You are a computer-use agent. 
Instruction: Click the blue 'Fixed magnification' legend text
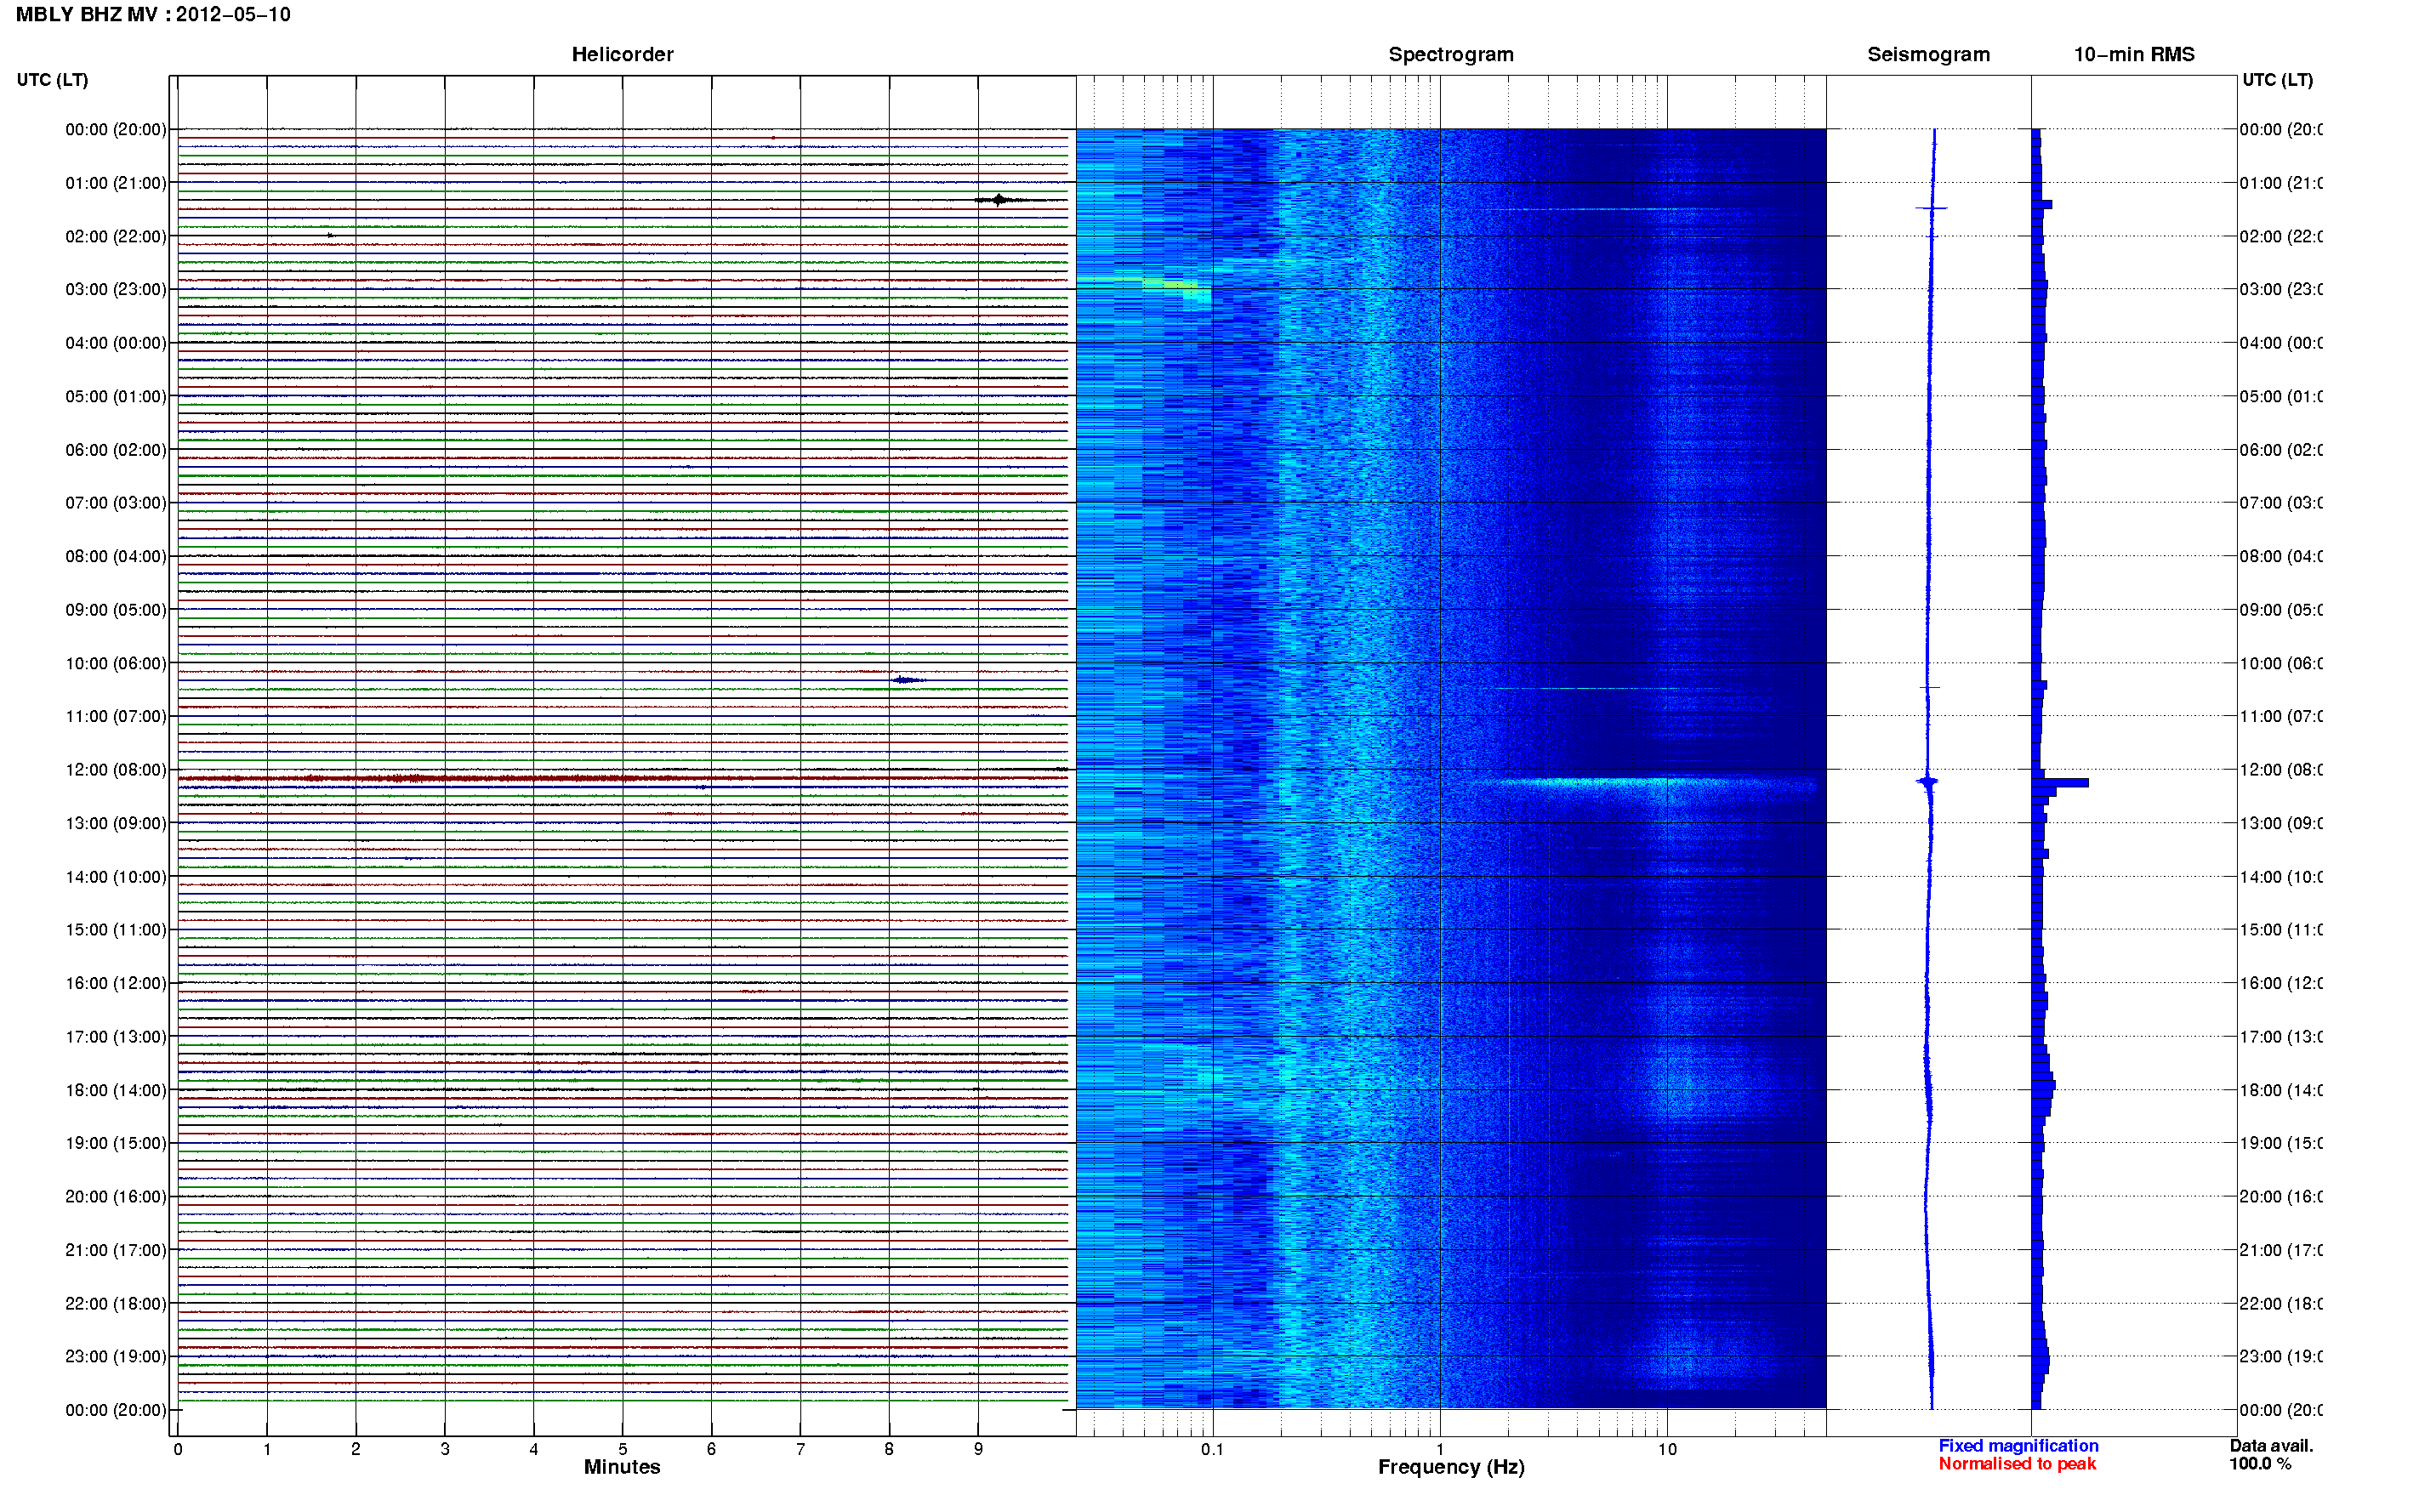pyautogui.click(x=2018, y=1446)
